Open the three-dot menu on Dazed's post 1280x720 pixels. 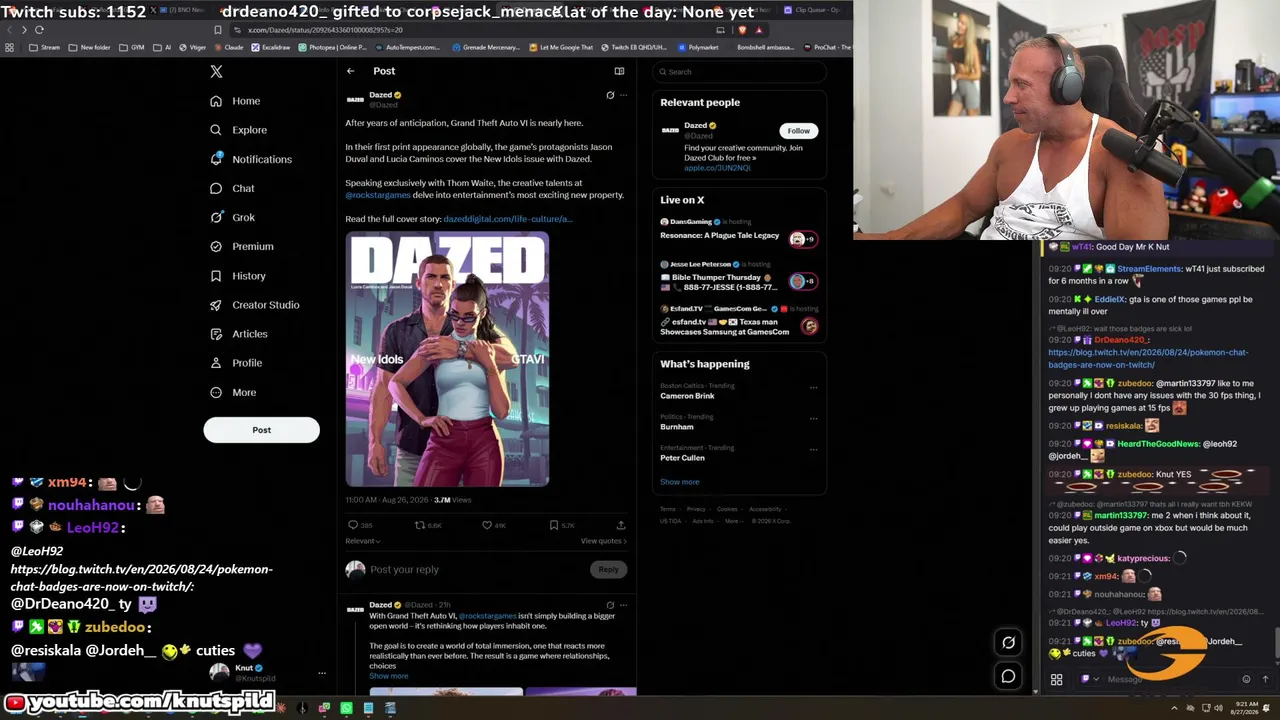tap(623, 95)
